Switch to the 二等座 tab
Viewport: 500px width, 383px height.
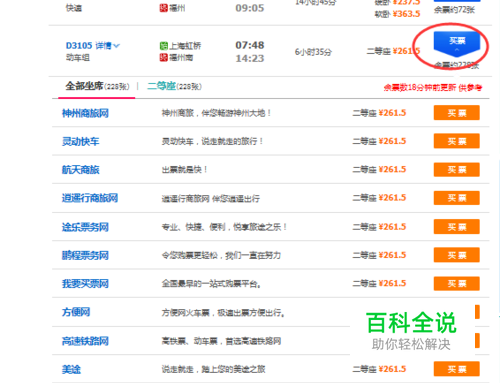tap(174, 86)
